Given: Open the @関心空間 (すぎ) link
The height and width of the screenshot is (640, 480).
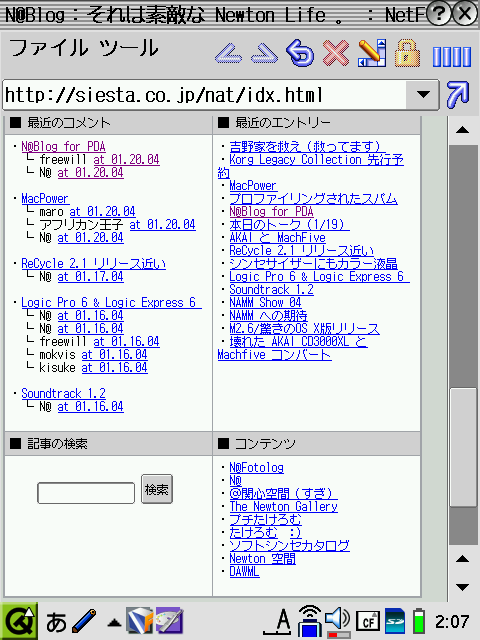Looking at the screenshot, I should 283,494.
